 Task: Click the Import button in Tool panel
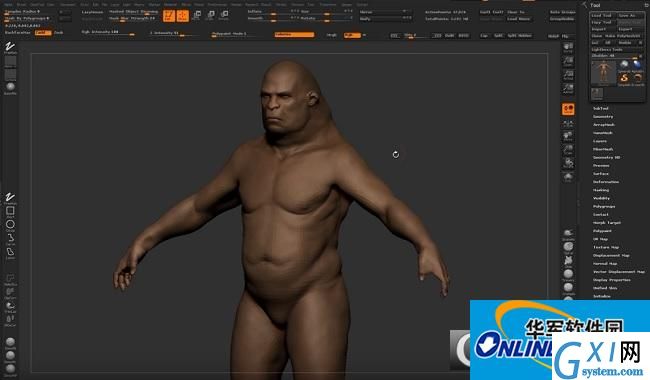click(603, 29)
